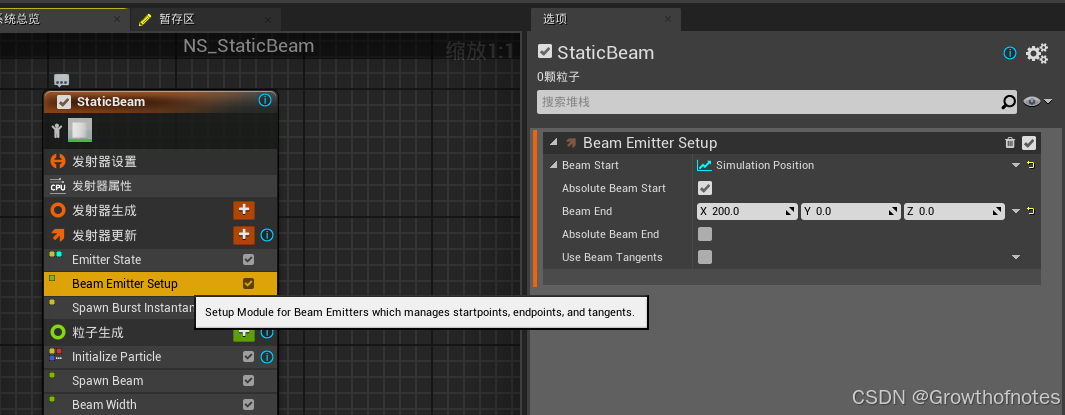Toggle the Beam Width module checkbox
1065x415 pixels.
pos(249,404)
